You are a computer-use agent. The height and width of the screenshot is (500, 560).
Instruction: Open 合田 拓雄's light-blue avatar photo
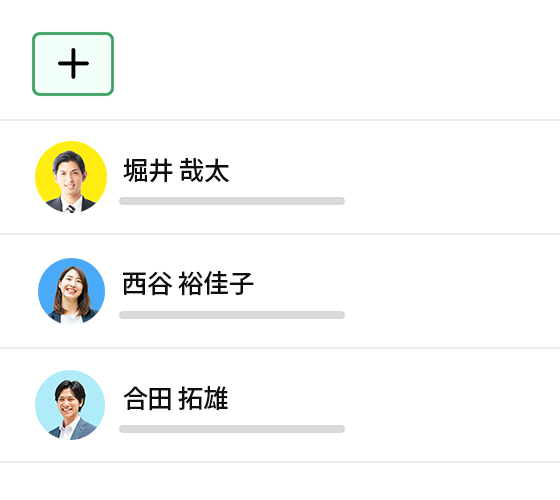pos(70,405)
